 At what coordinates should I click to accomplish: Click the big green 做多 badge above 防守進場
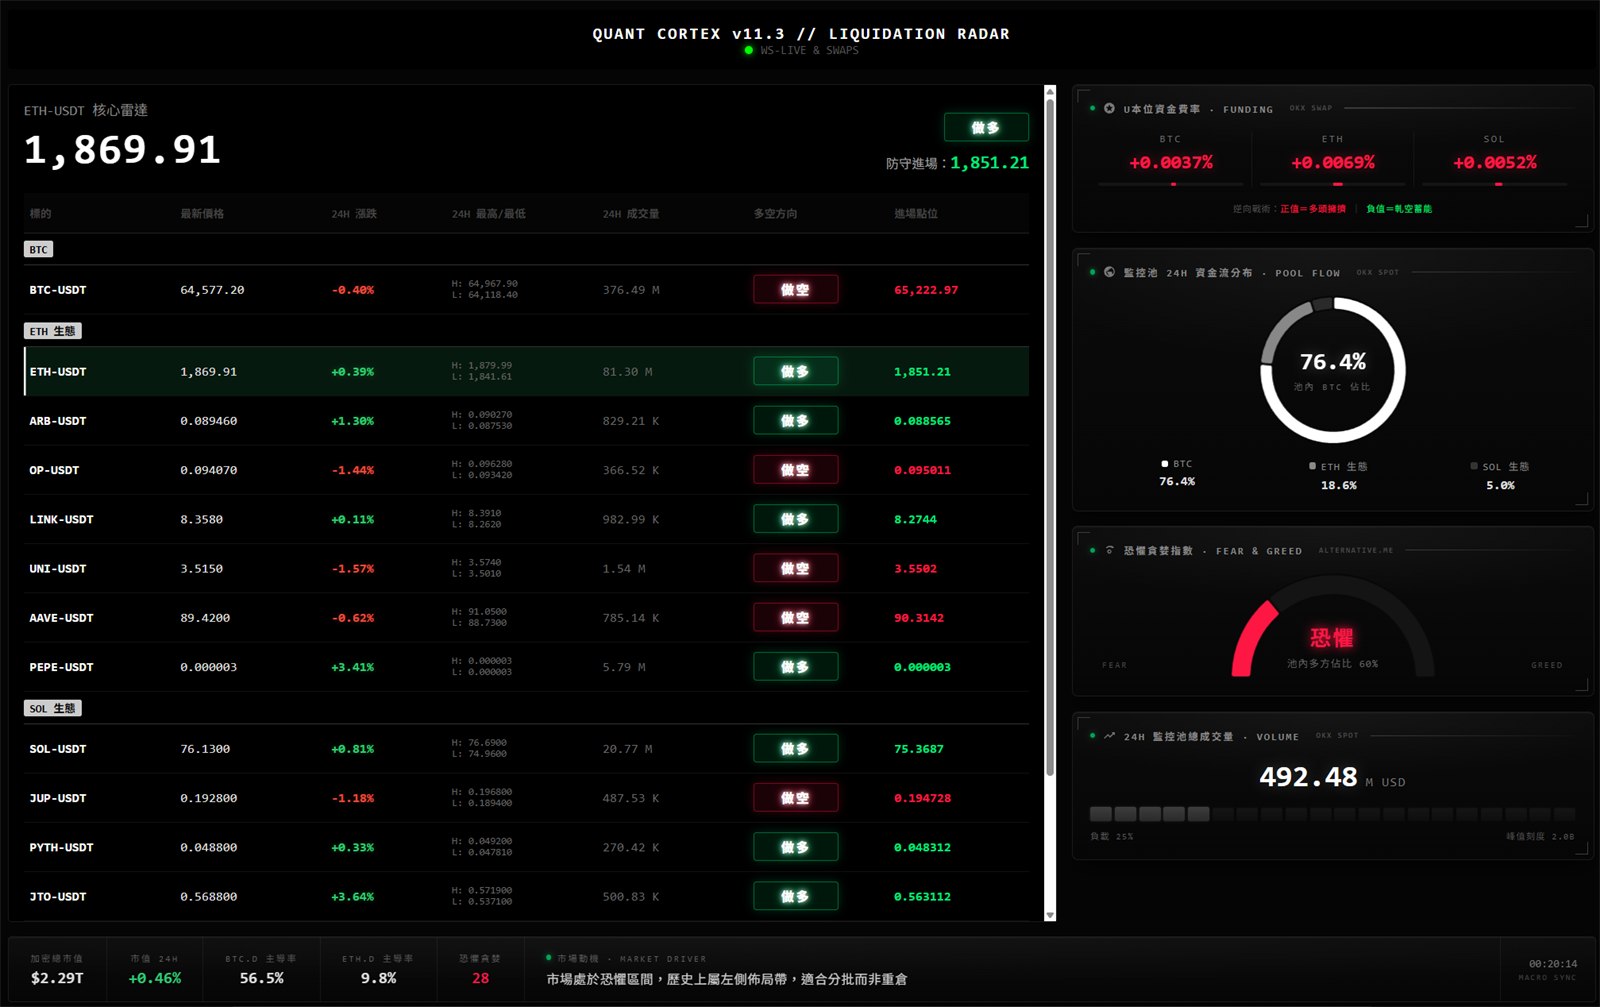(x=986, y=127)
